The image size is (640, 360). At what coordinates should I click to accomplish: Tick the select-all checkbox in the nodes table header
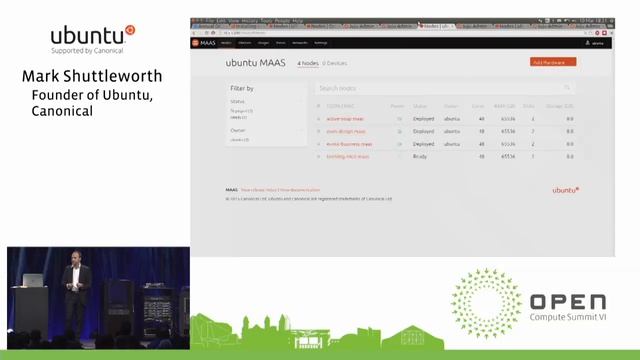pyautogui.click(x=319, y=106)
